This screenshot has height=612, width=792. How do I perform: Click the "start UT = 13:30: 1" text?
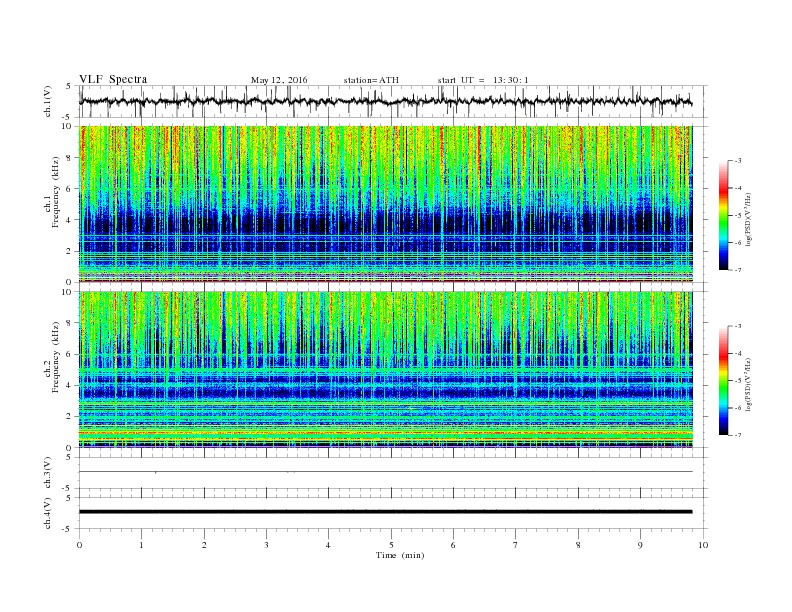(483, 80)
